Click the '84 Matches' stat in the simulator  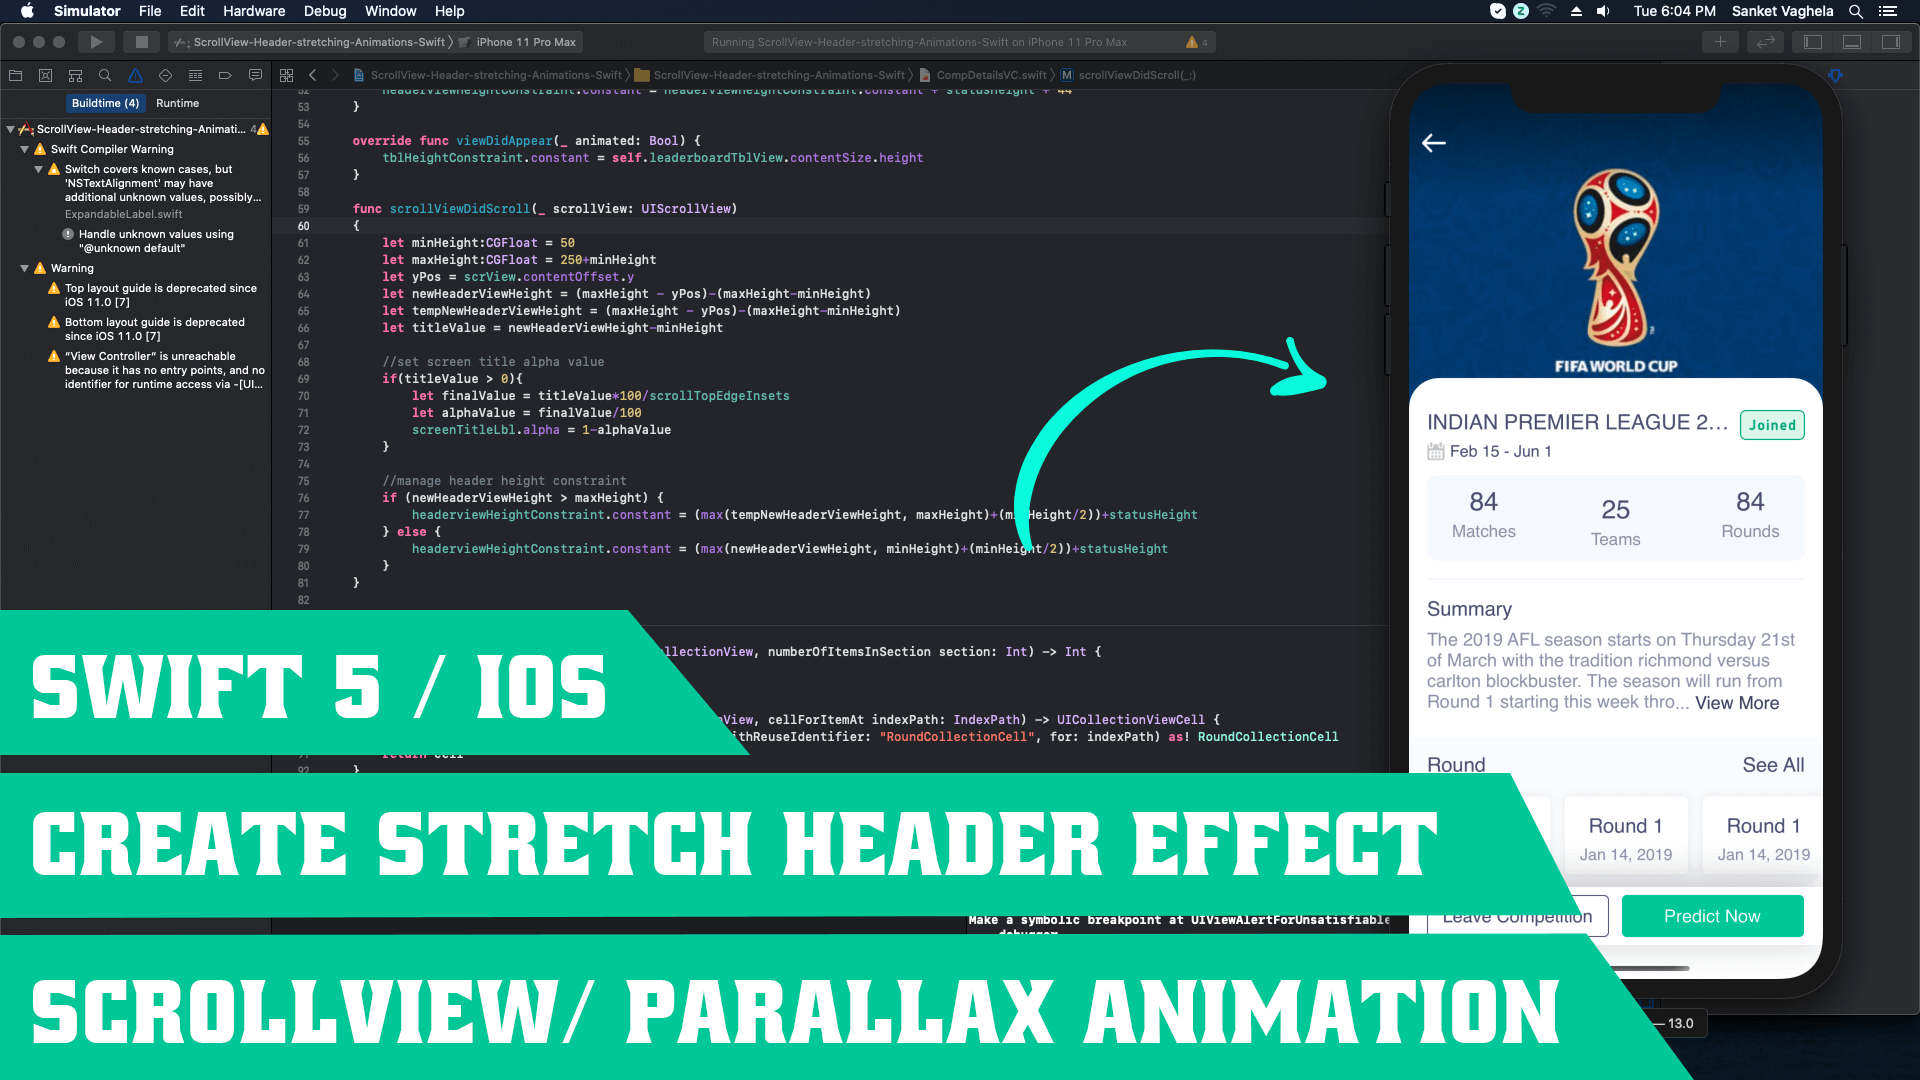pos(1483,515)
